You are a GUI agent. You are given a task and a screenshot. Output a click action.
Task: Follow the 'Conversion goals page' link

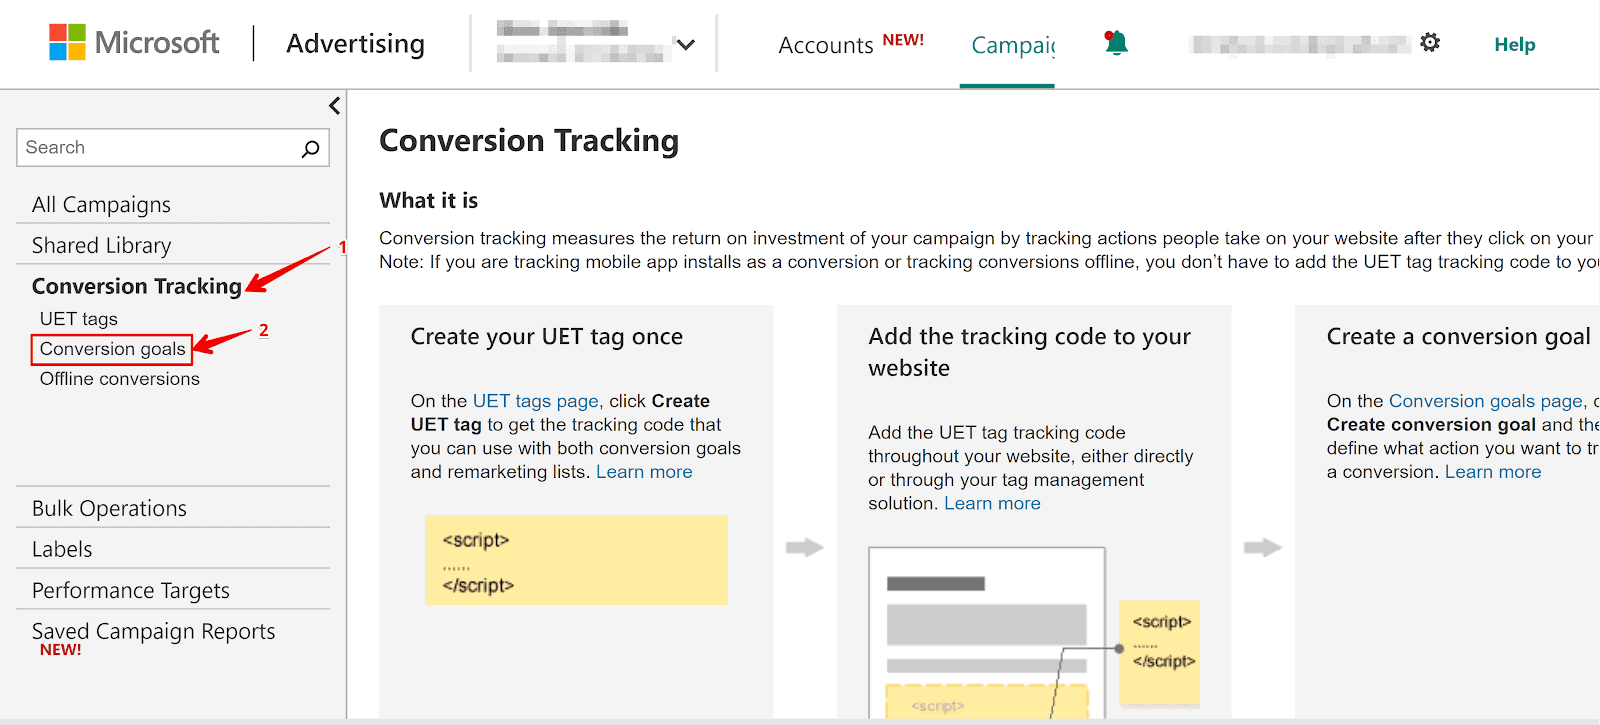coord(1486,401)
